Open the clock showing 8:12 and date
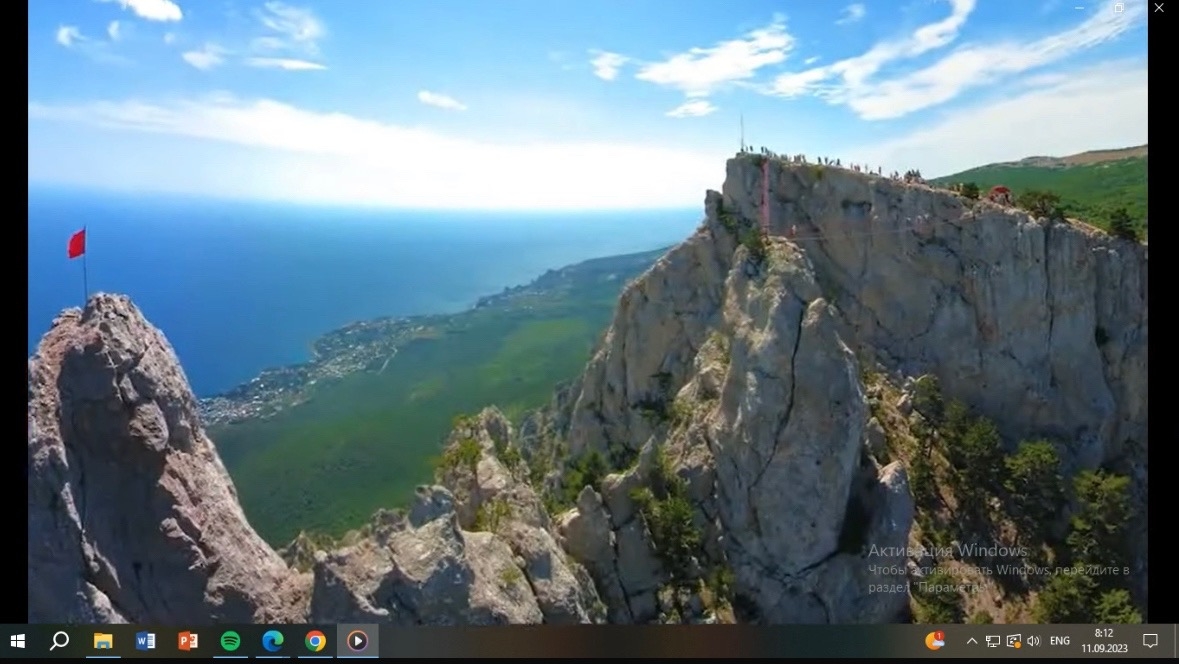Viewport: 1179px width, 664px height. (x=1104, y=641)
